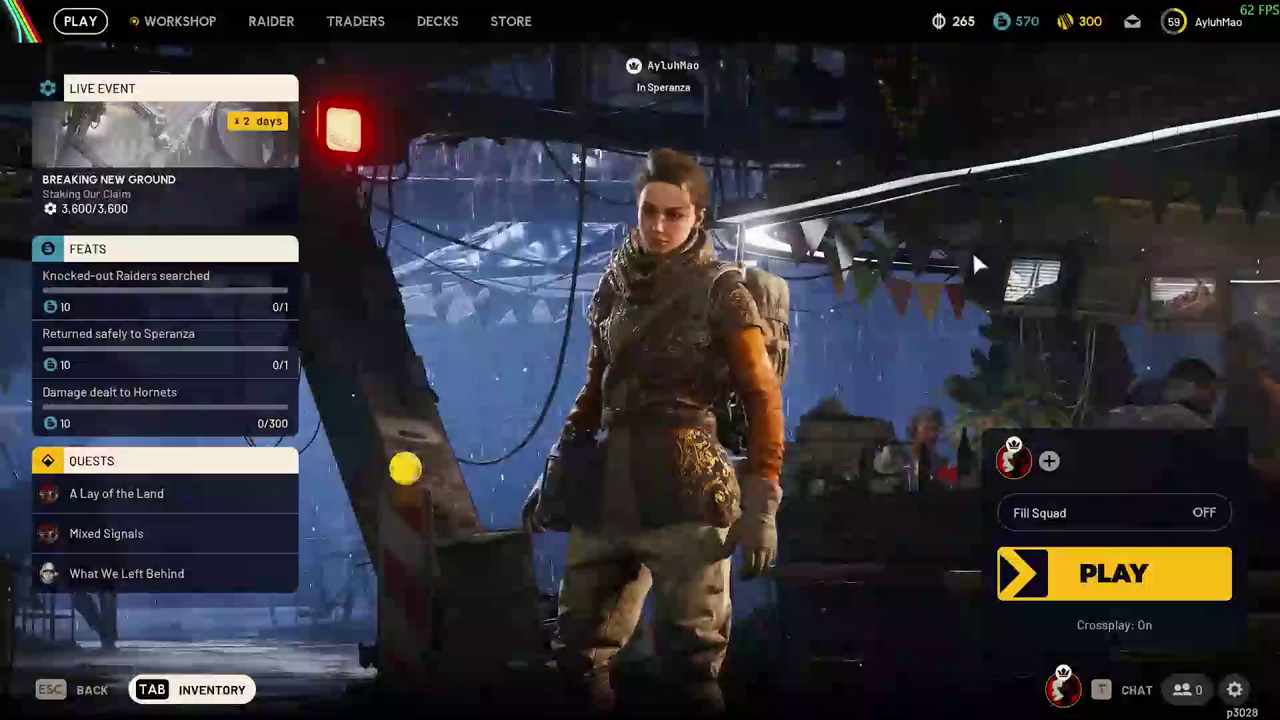The width and height of the screenshot is (1280, 720).
Task: Click reward icon under Damage dealt to Hornets
Action: coord(50,424)
